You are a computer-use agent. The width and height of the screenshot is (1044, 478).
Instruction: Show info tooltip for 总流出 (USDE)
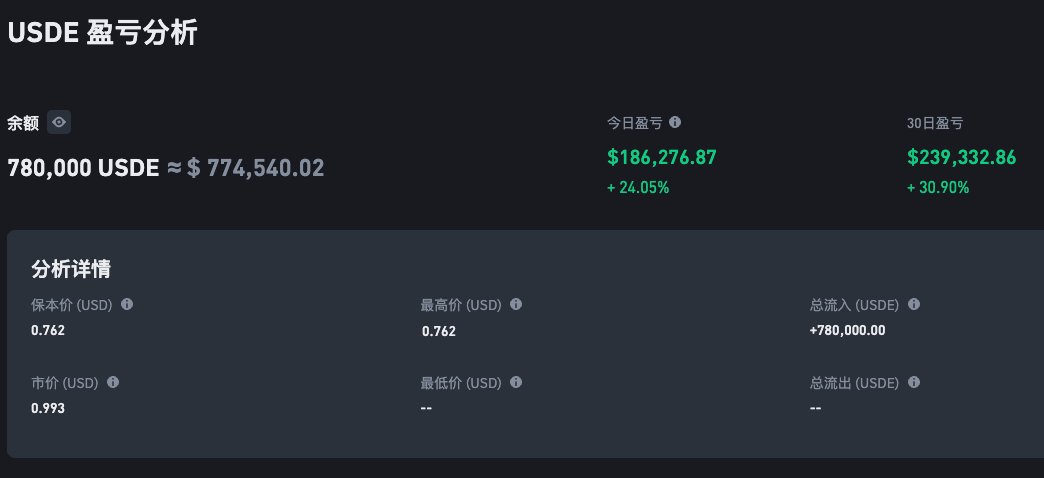tap(913, 382)
